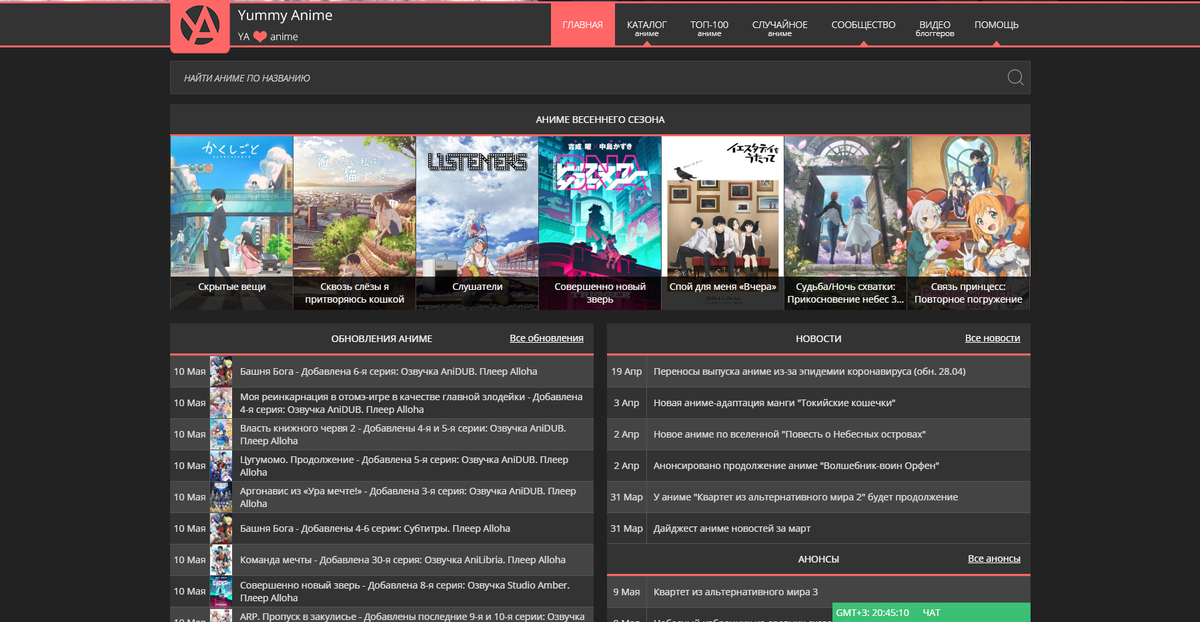Open the Совершенно новый зверь poster
The height and width of the screenshot is (622, 1200).
[600, 223]
